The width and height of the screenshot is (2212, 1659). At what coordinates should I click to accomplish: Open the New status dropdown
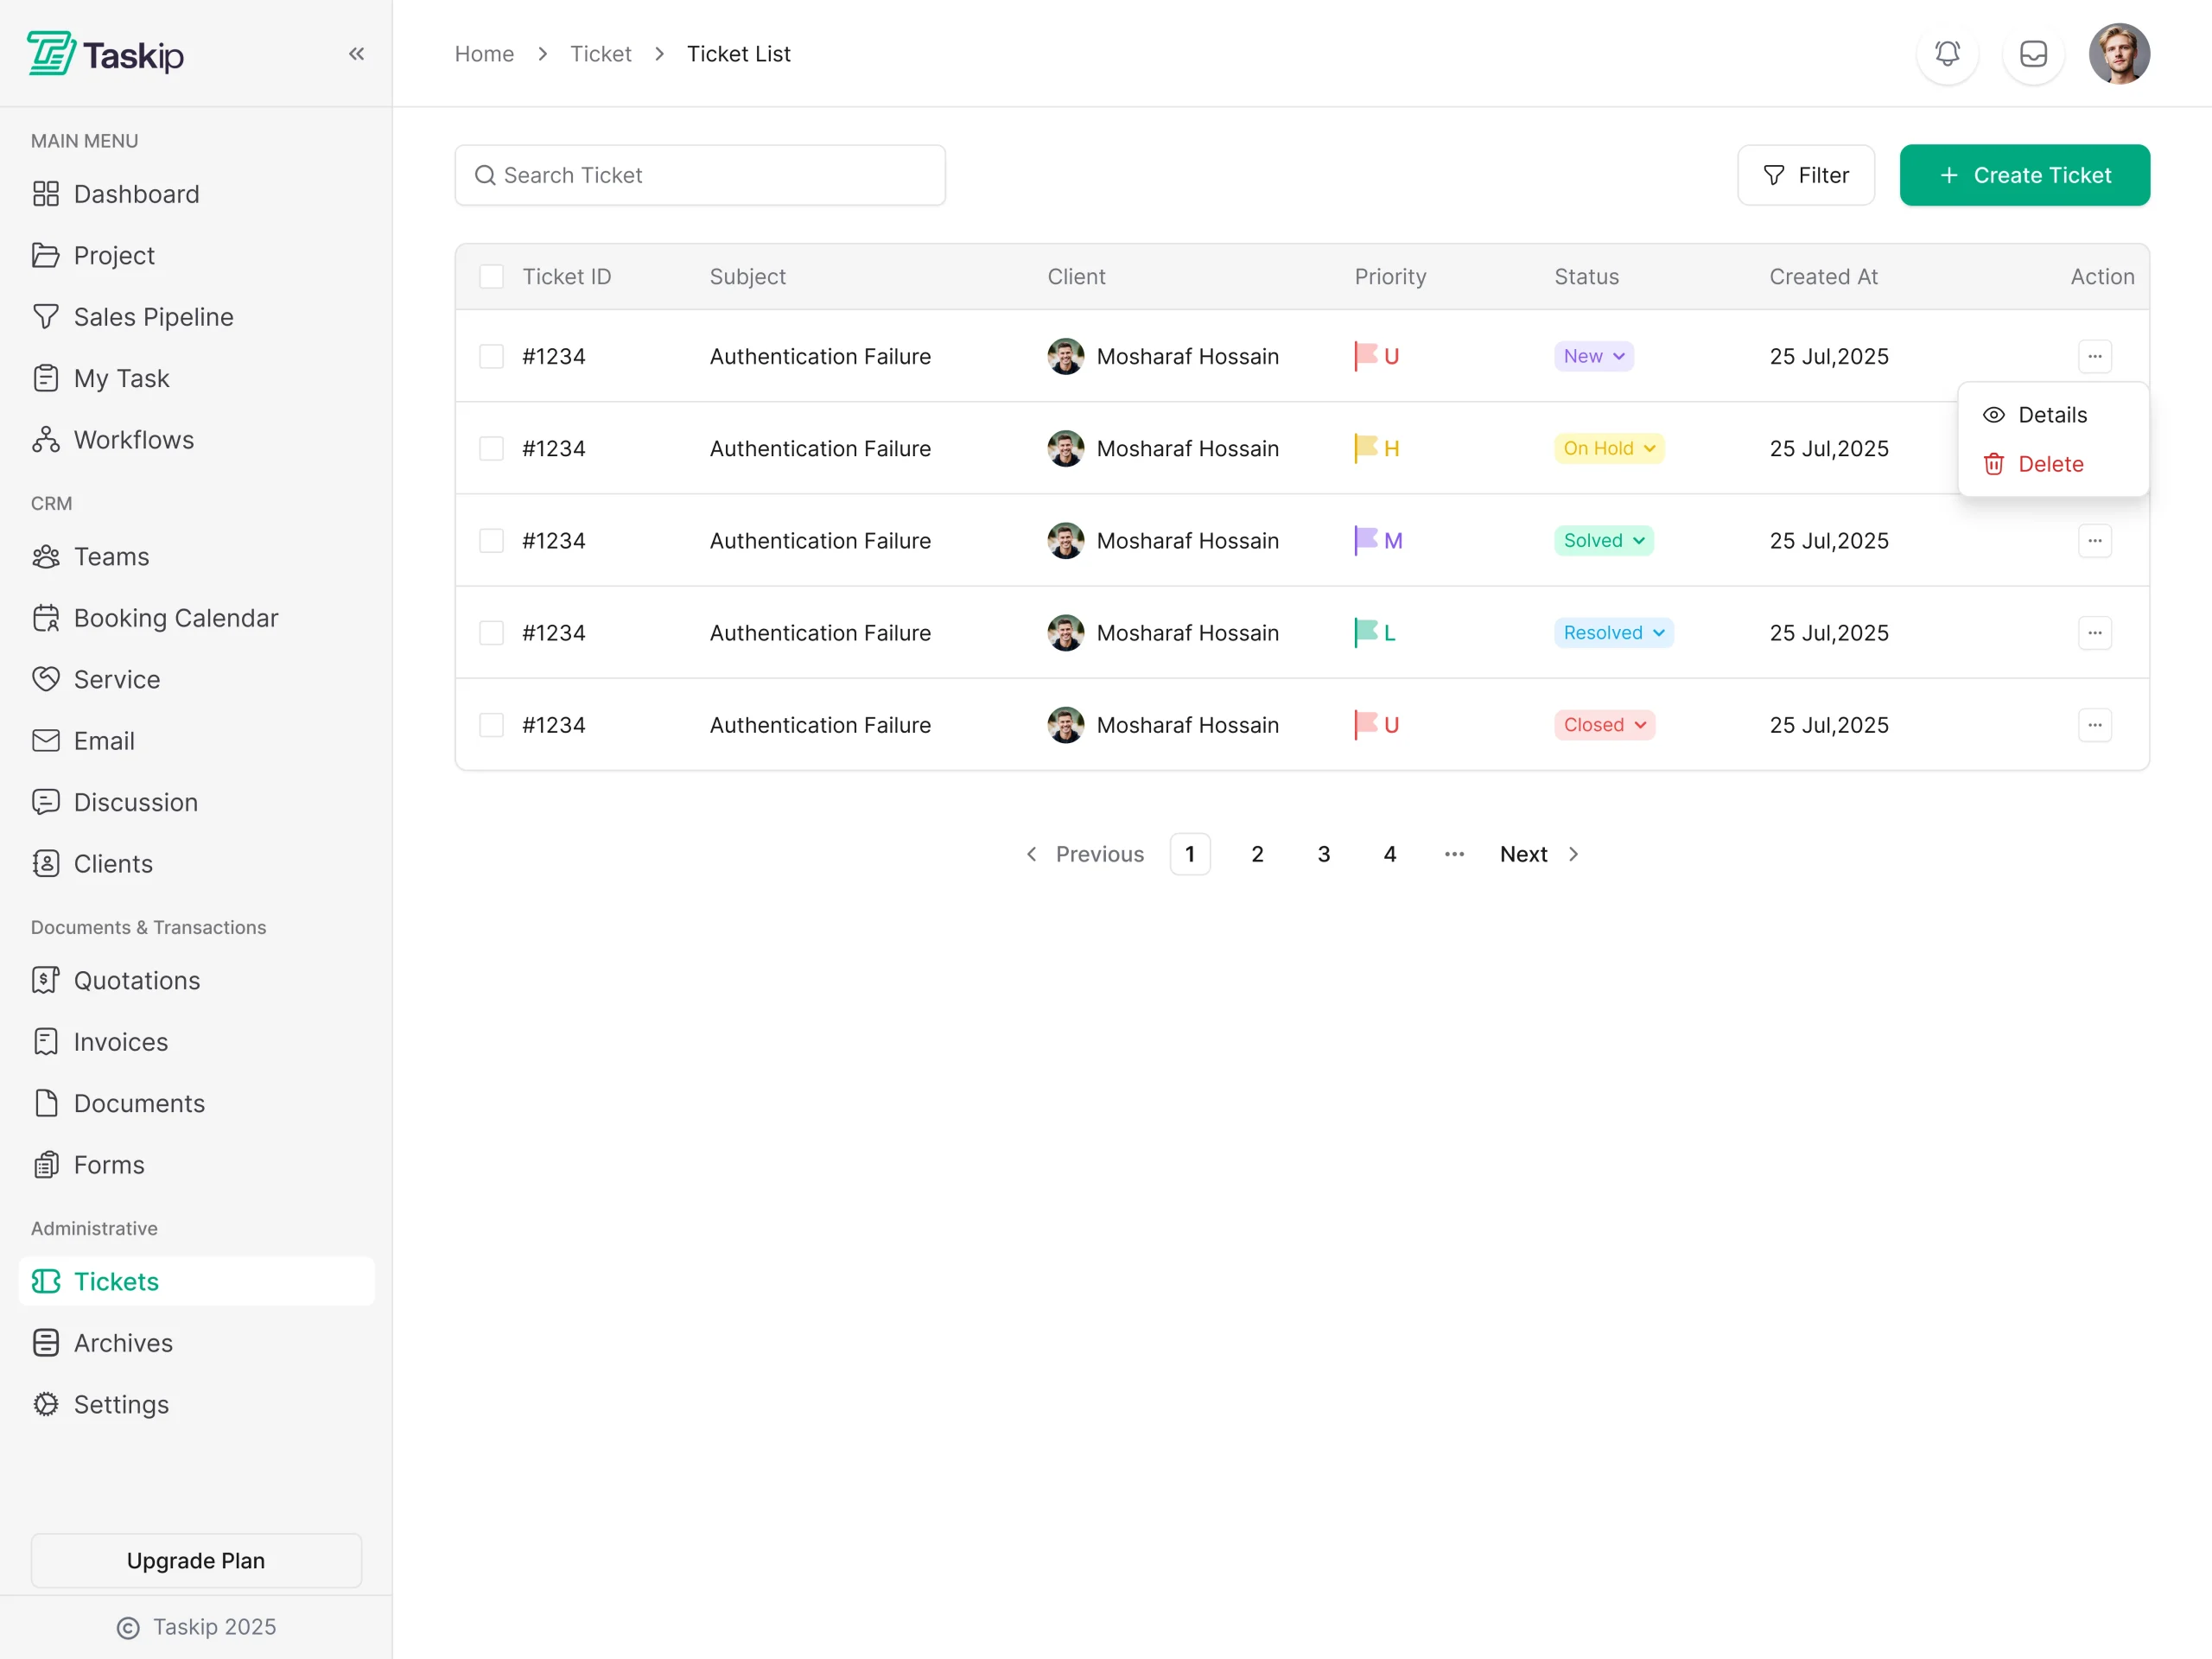tap(1593, 357)
